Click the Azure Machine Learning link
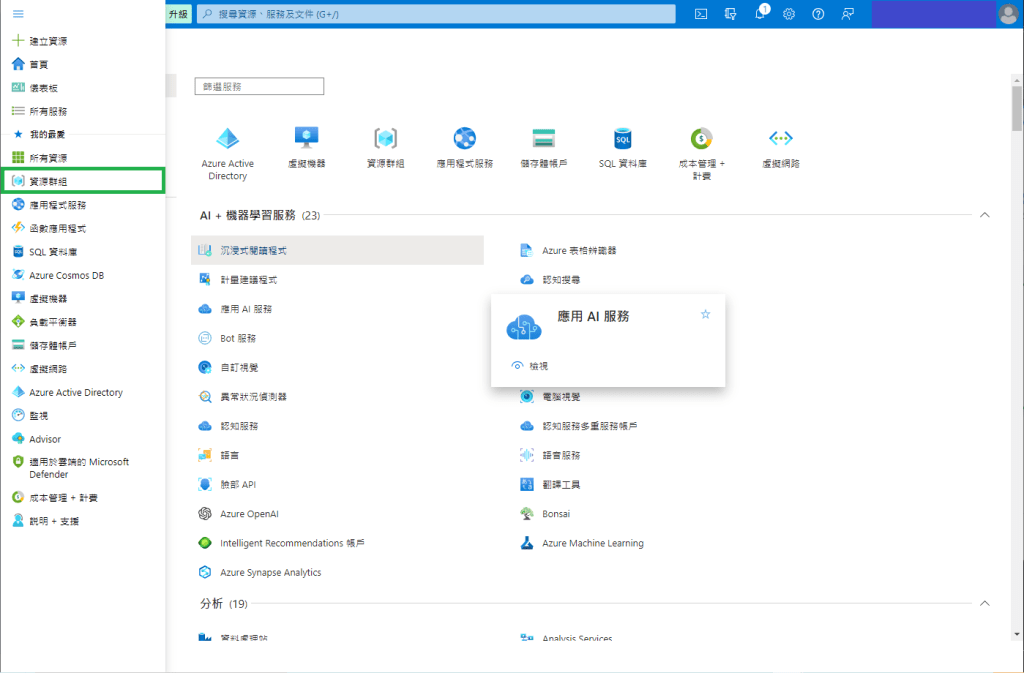This screenshot has width=1024, height=673. click(x=592, y=543)
